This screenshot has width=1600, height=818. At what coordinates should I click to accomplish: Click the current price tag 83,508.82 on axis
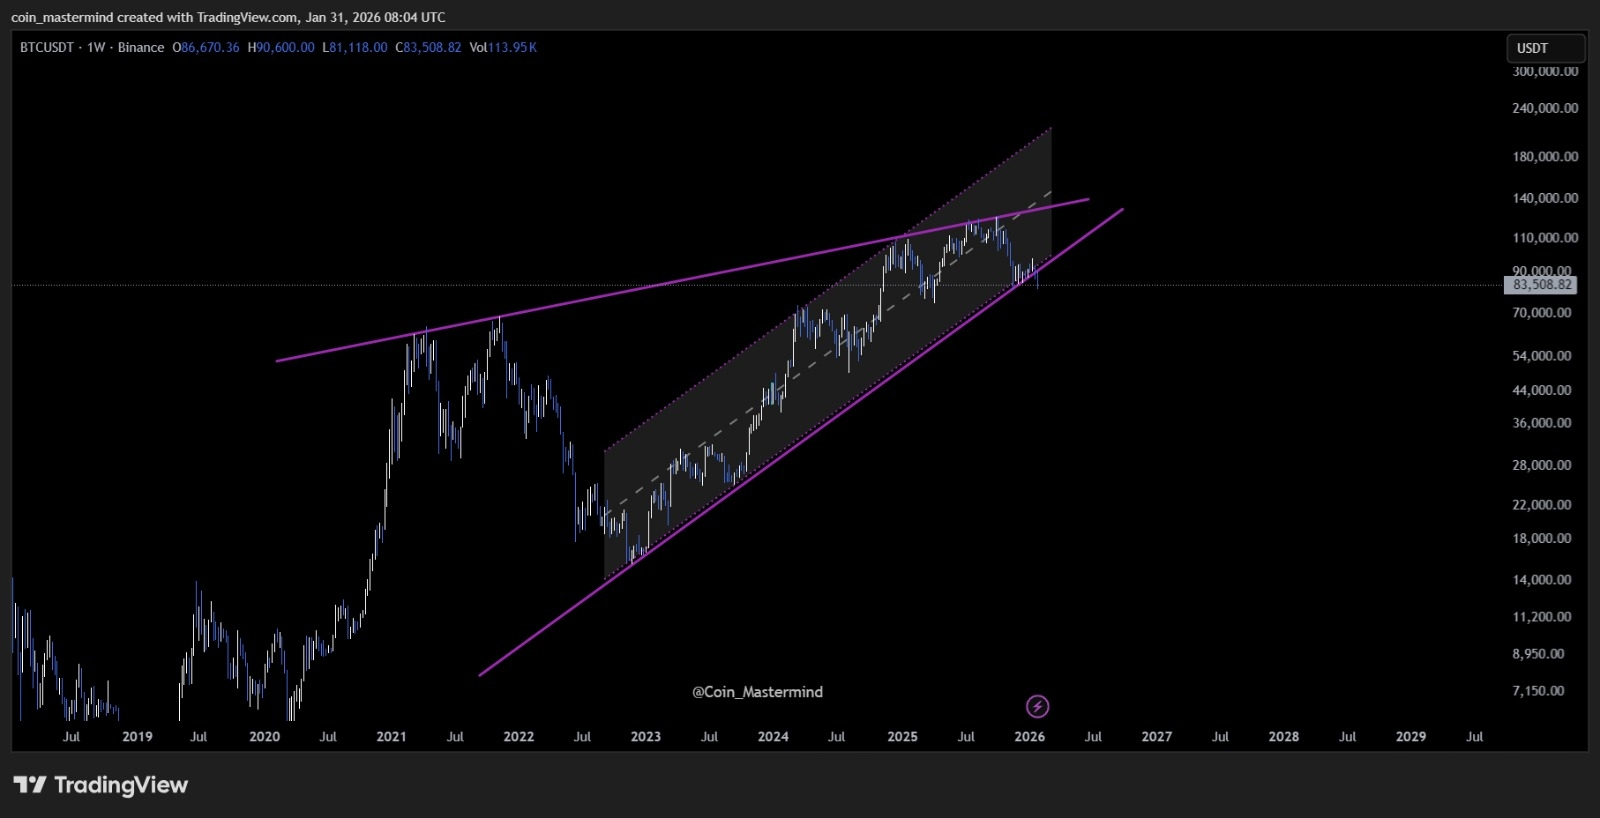tap(1542, 285)
